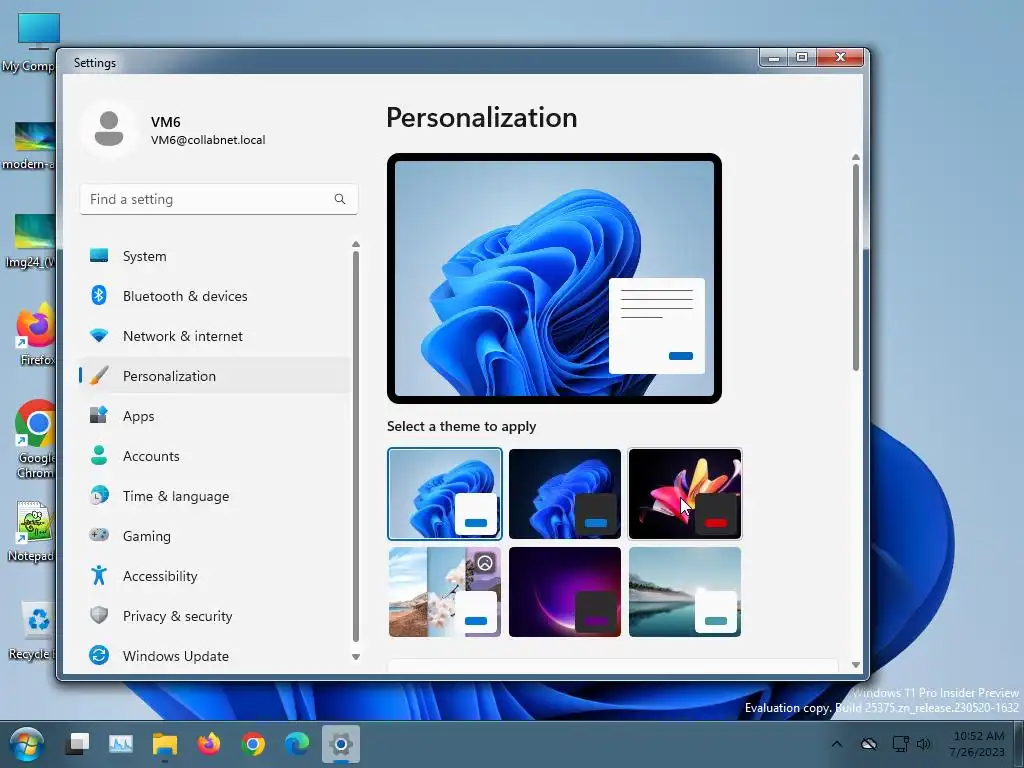Select the Img24 image desktop file
The image size is (1024, 768).
(31, 242)
